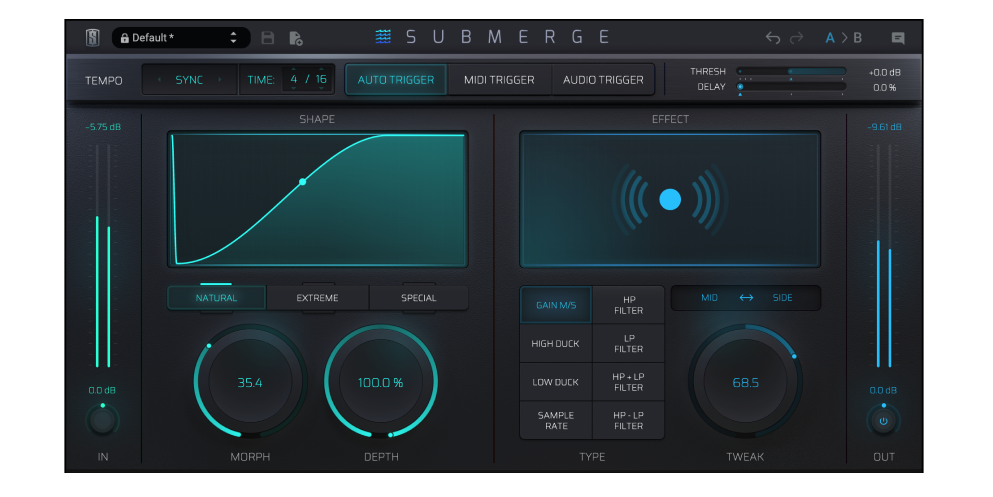Viewport: 993px width, 497px height.
Task: Open the Default preset dropdown
Action: pos(180,38)
